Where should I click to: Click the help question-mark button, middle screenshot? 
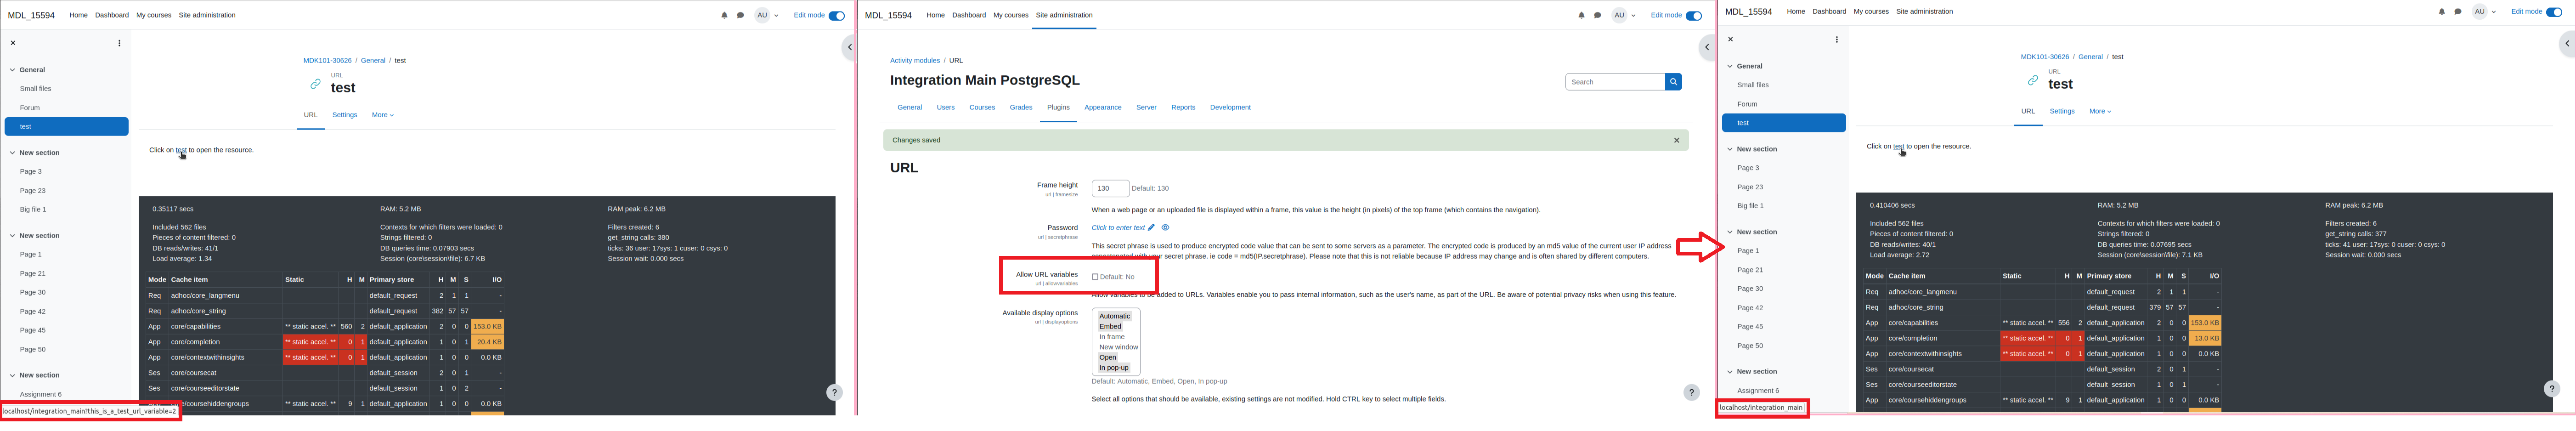tap(1691, 393)
